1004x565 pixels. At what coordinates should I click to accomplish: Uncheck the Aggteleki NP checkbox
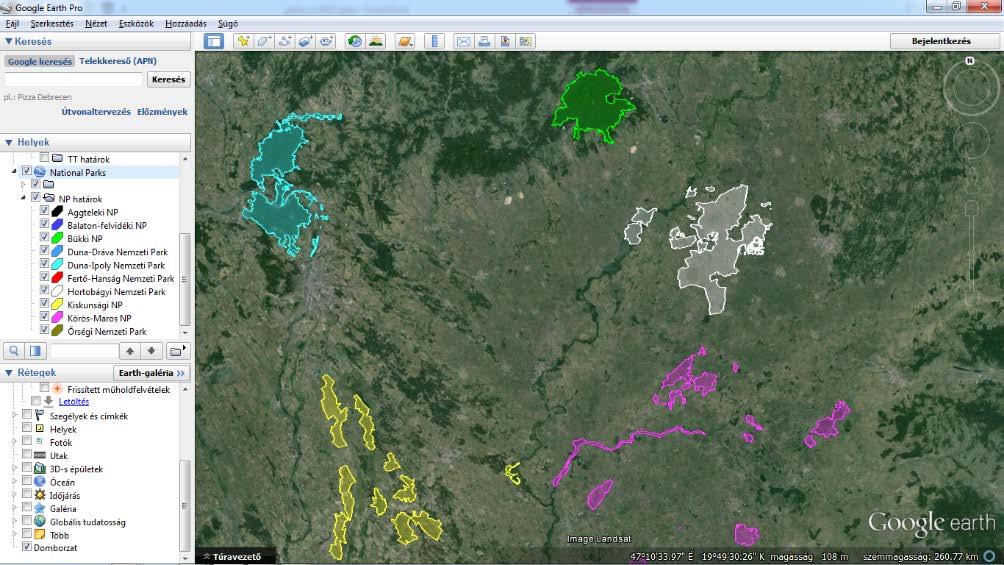(44, 211)
